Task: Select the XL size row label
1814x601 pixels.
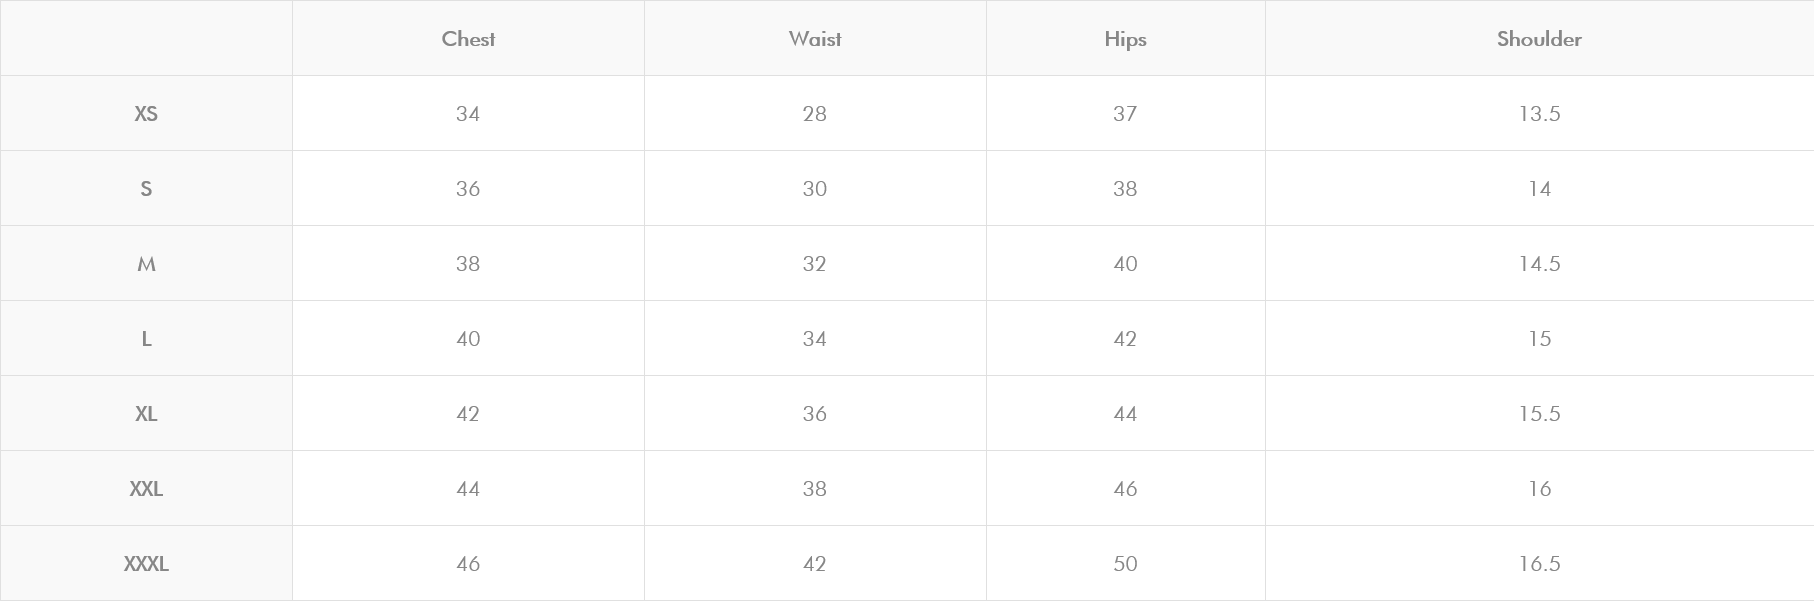Action: 146,414
